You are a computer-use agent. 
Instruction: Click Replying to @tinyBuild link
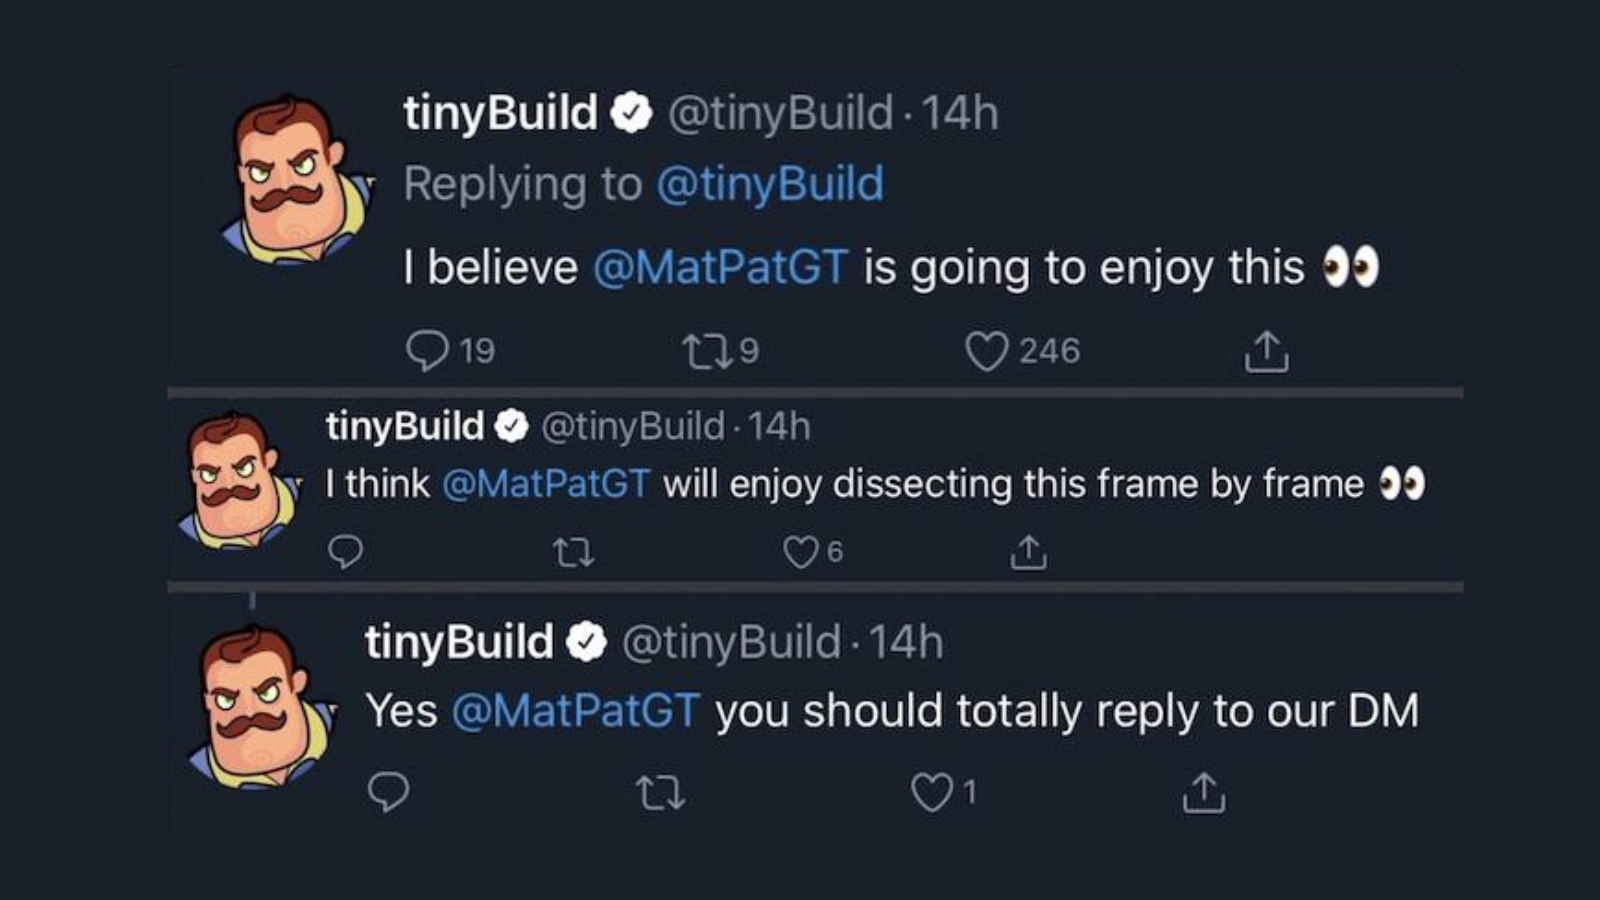pyautogui.click(x=770, y=183)
